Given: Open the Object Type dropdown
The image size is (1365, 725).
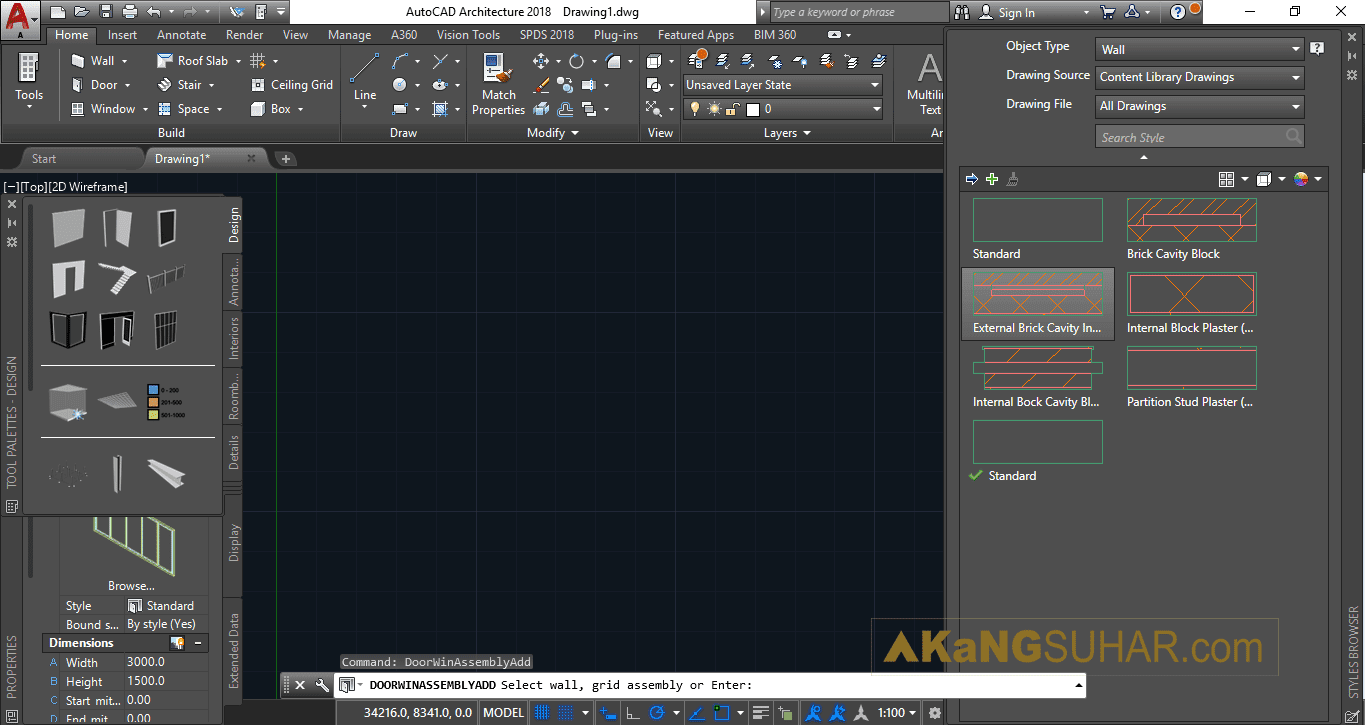Looking at the screenshot, I should point(1200,49).
